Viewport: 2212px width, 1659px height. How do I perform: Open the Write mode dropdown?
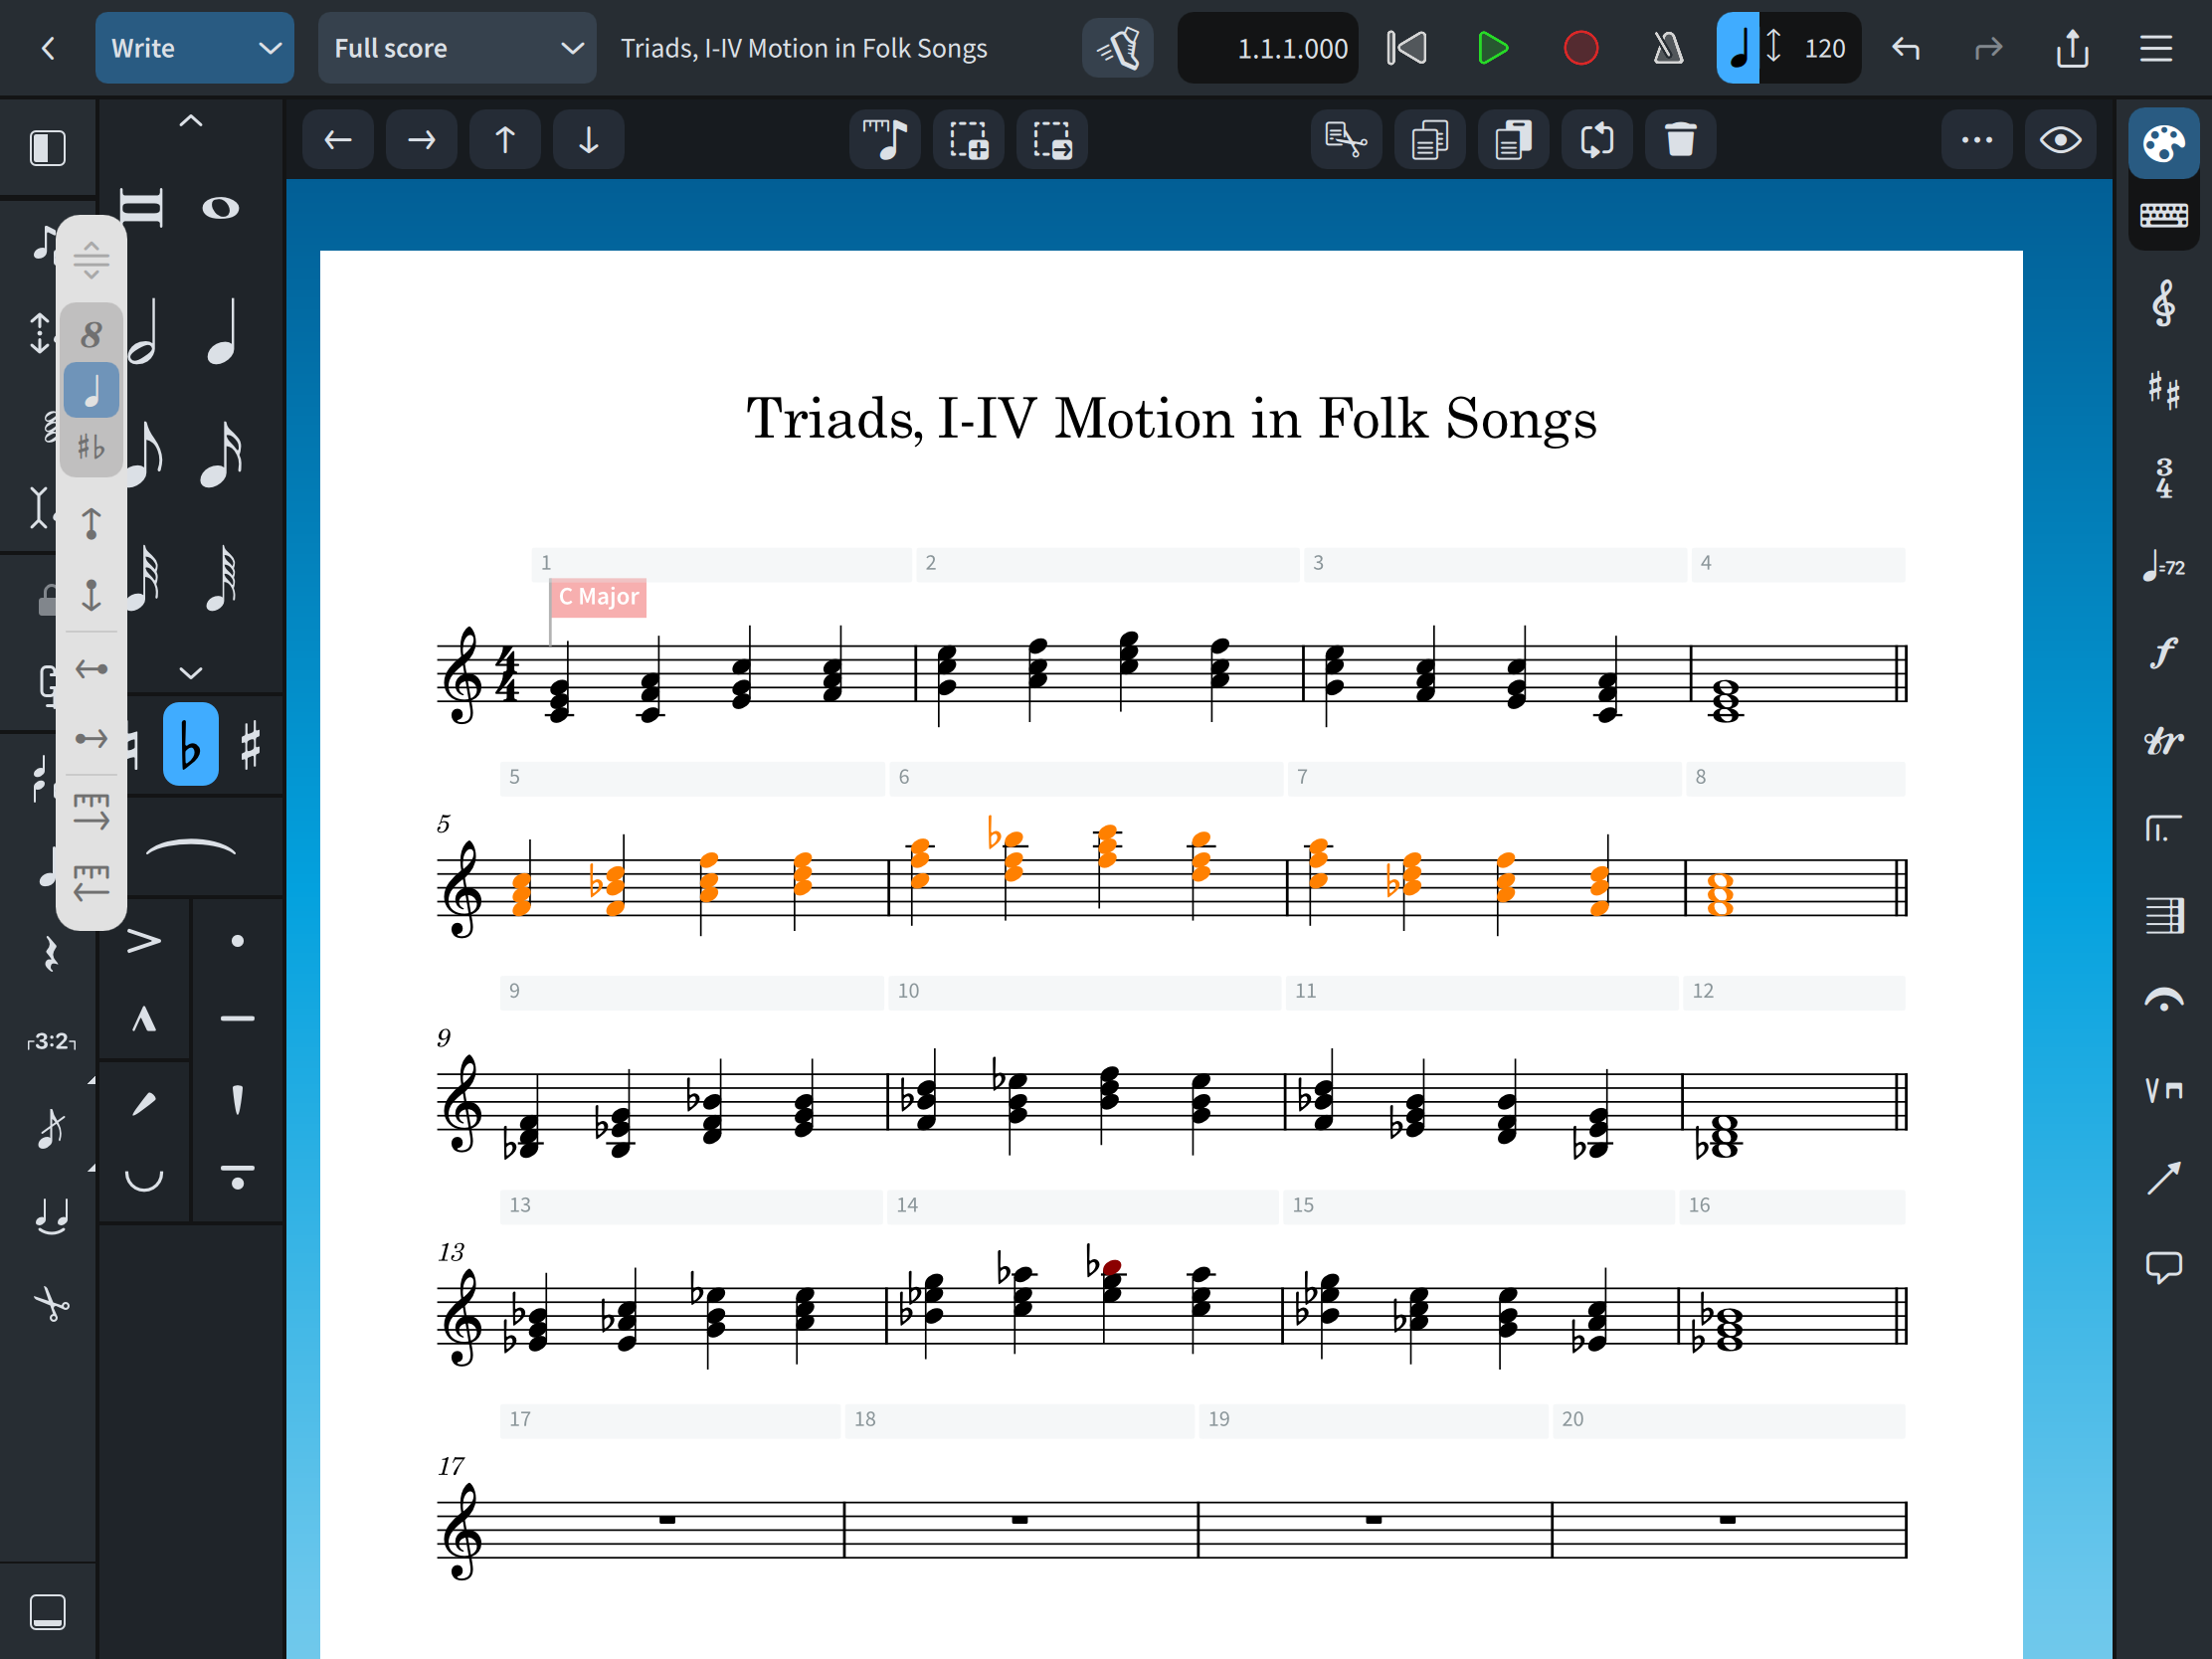tap(194, 47)
